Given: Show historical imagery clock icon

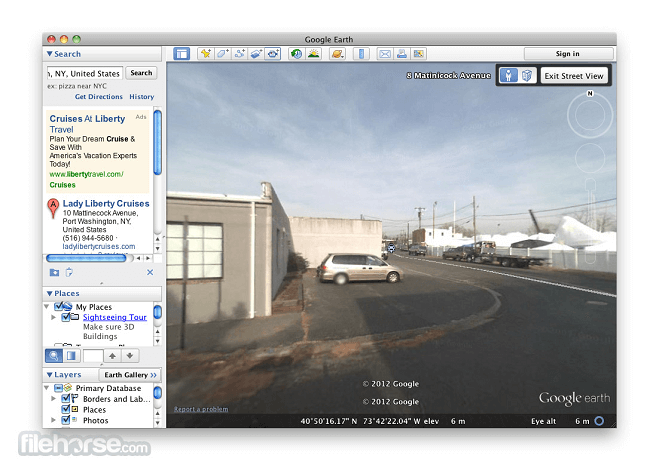Looking at the screenshot, I should [x=296, y=54].
